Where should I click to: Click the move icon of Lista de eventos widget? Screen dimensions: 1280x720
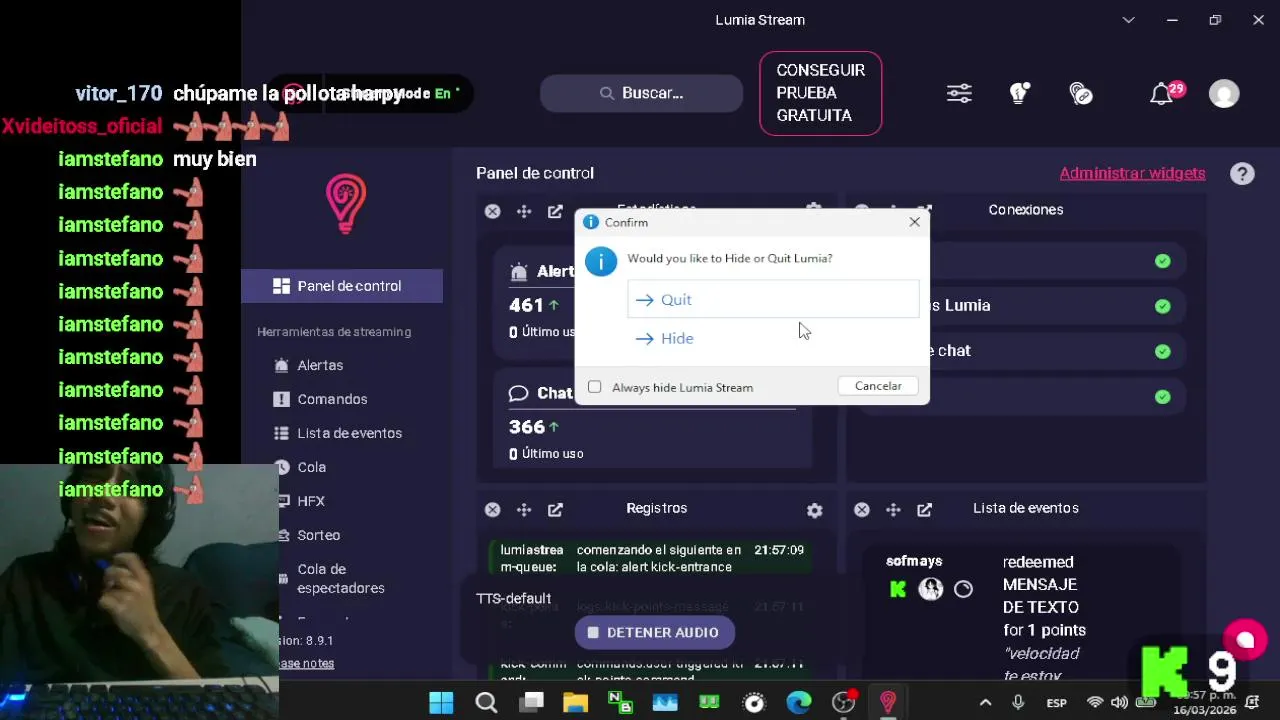coord(893,510)
